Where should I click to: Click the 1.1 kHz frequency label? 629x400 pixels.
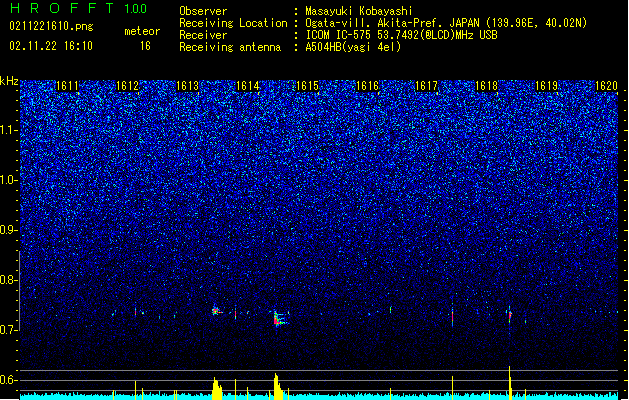click(9, 131)
